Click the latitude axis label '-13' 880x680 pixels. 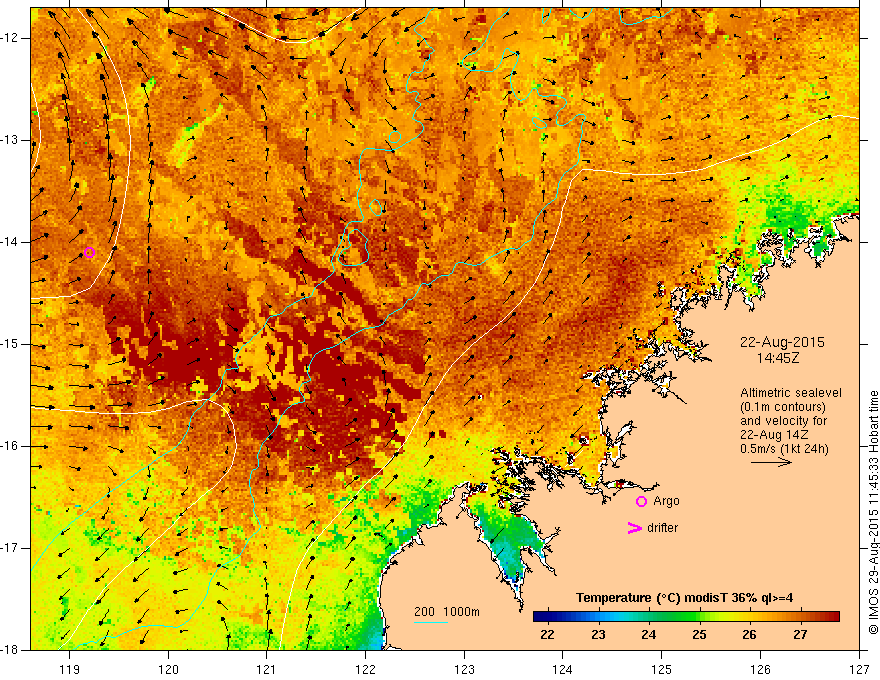tap(10, 140)
